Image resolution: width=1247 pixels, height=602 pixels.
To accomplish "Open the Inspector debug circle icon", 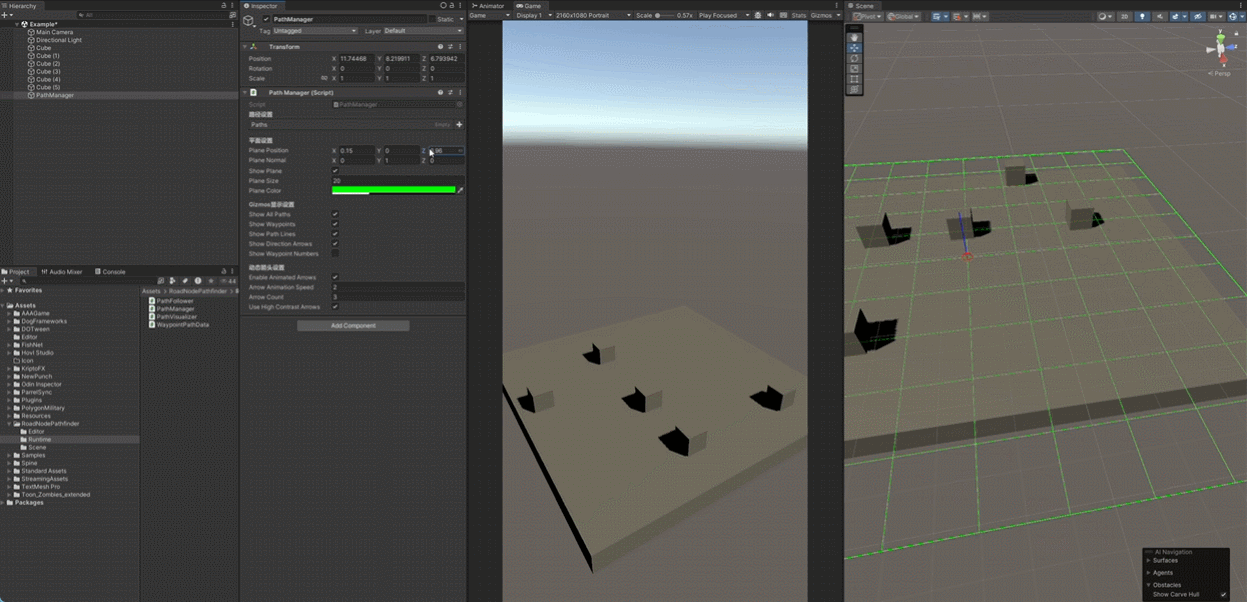I will pos(443,5).
